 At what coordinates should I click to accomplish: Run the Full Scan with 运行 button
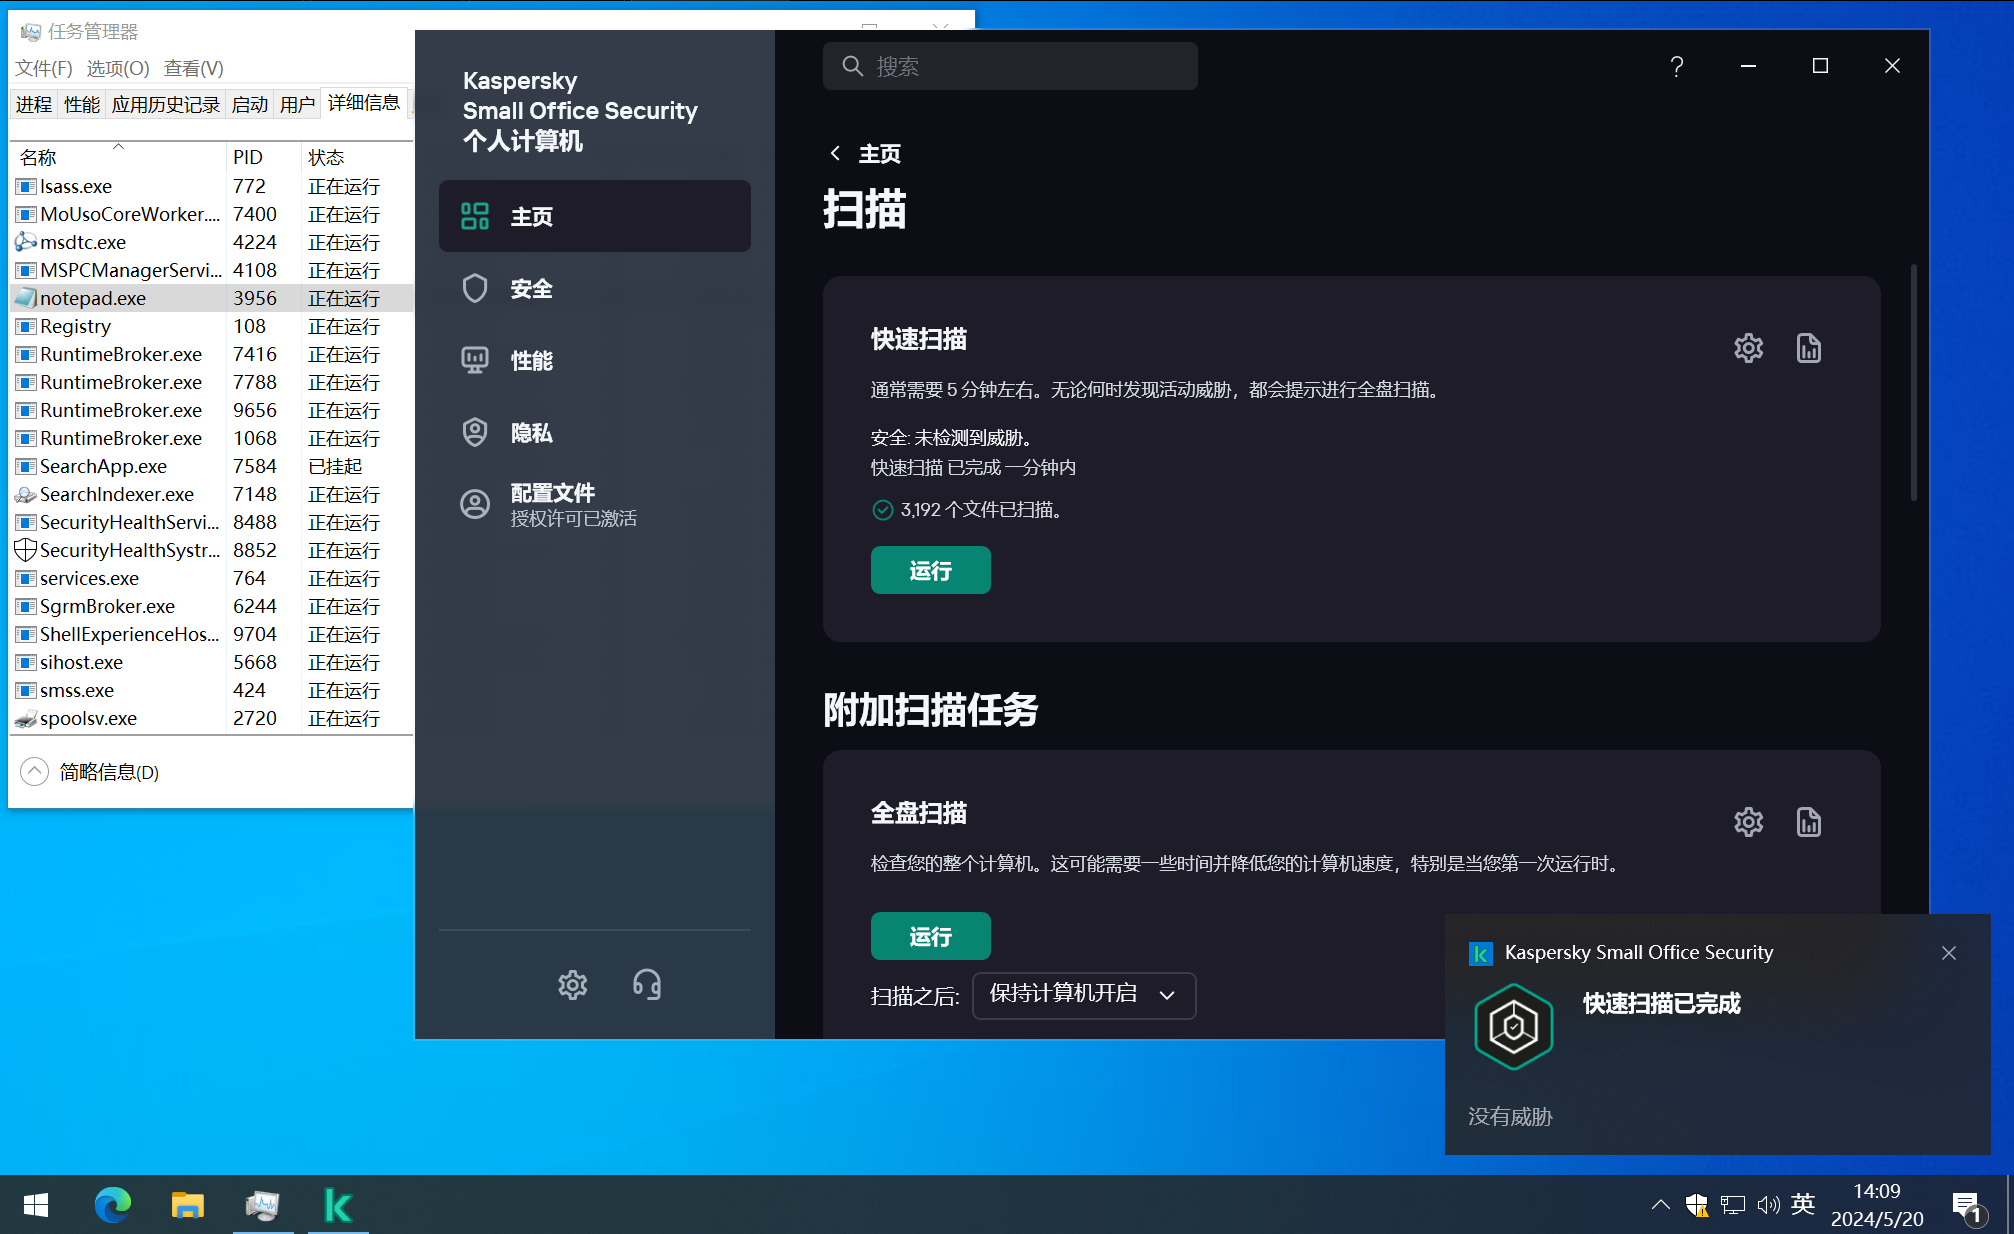tap(930, 936)
